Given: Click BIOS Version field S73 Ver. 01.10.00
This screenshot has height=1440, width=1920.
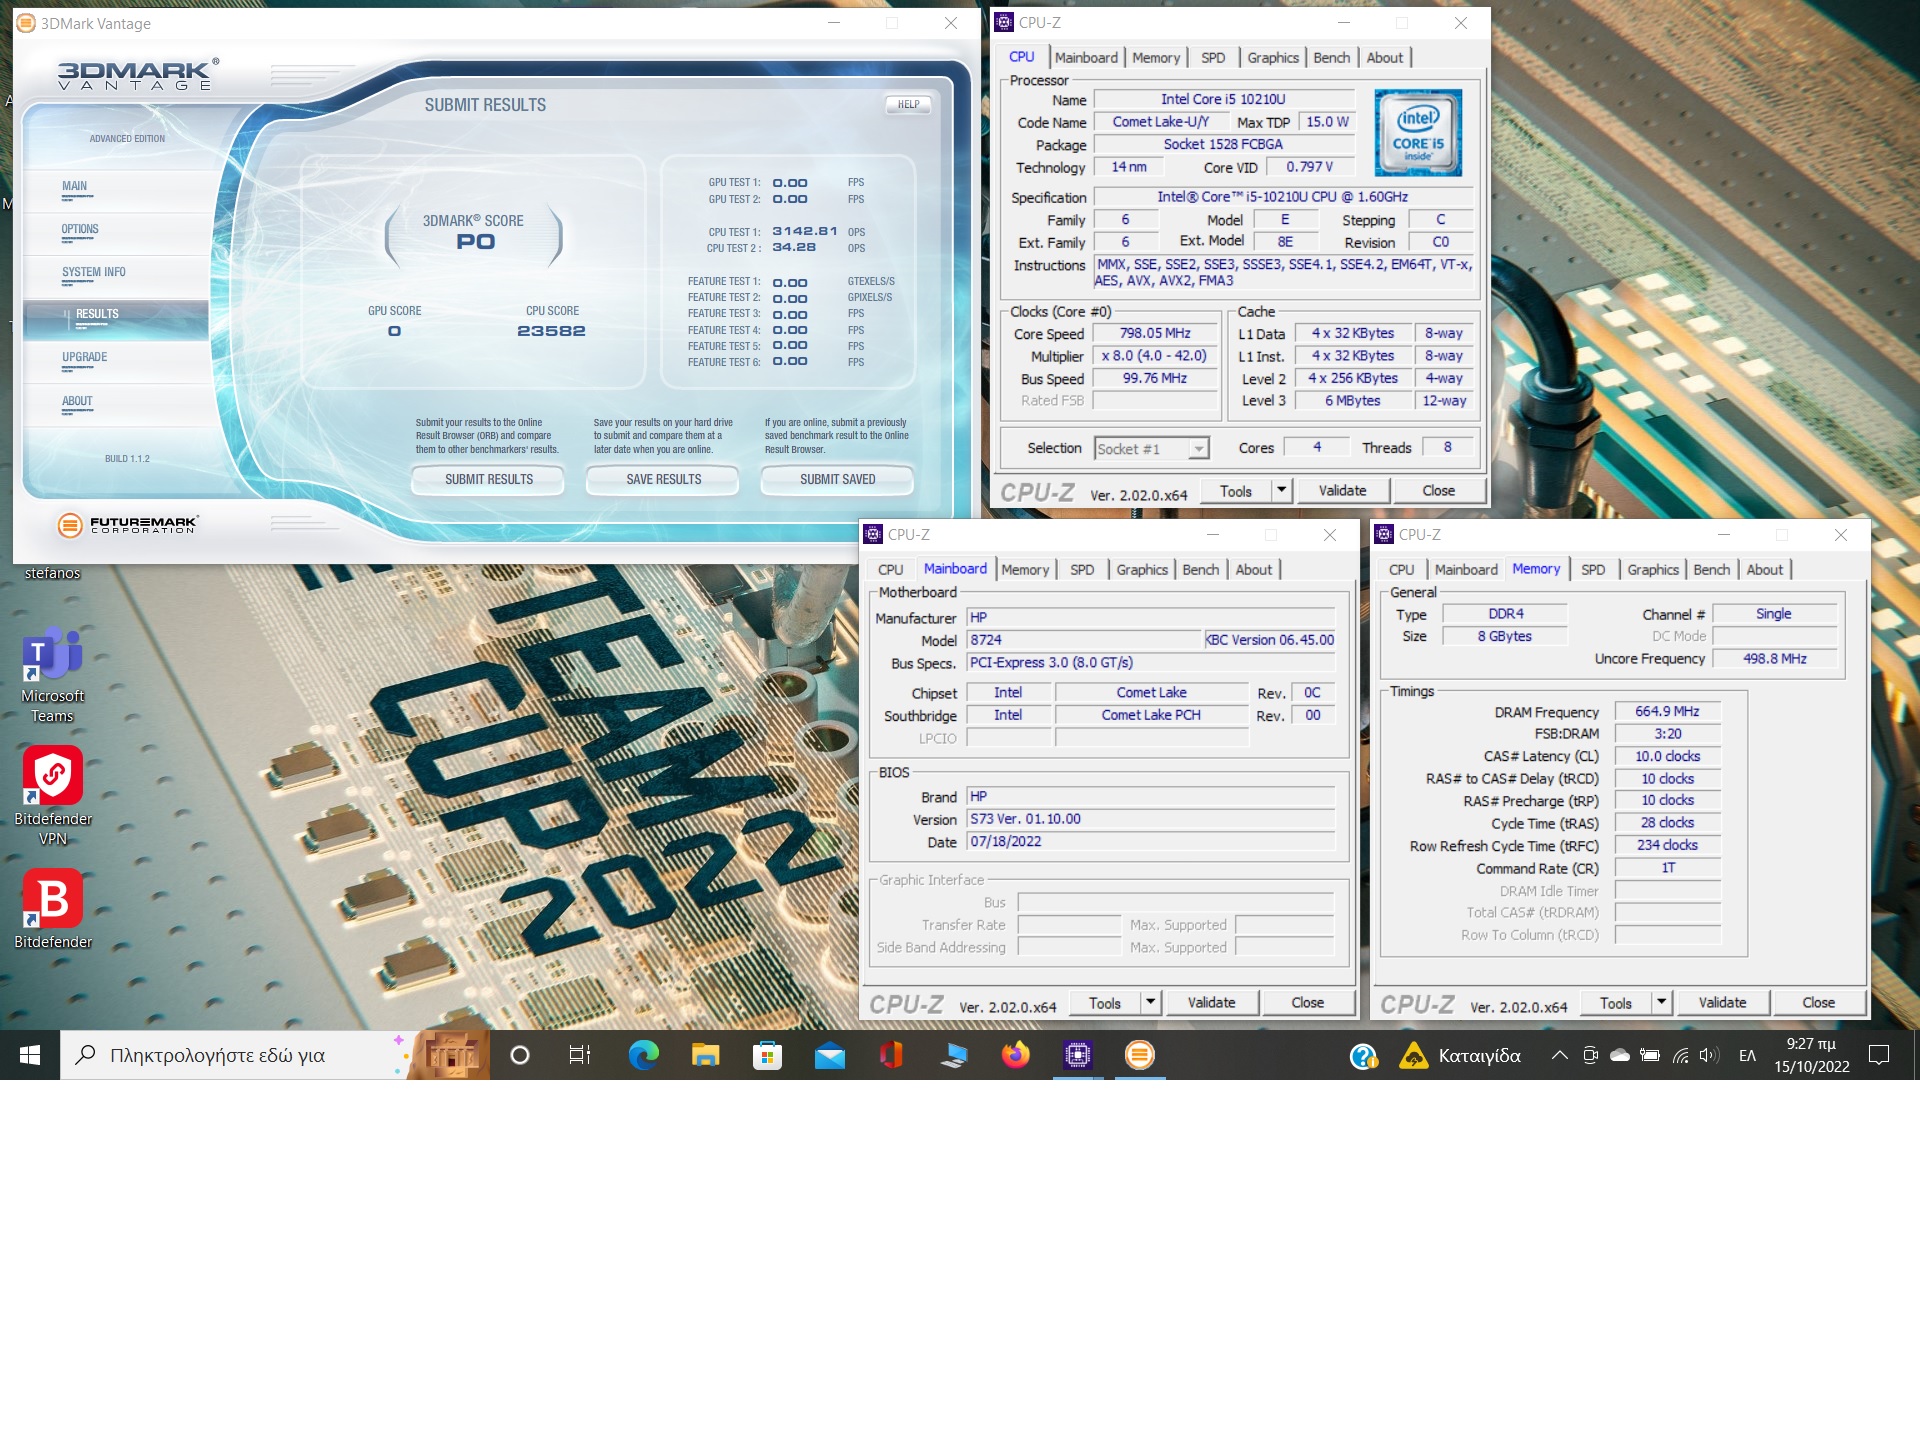Looking at the screenshot, I should [x=1150, y=819].
